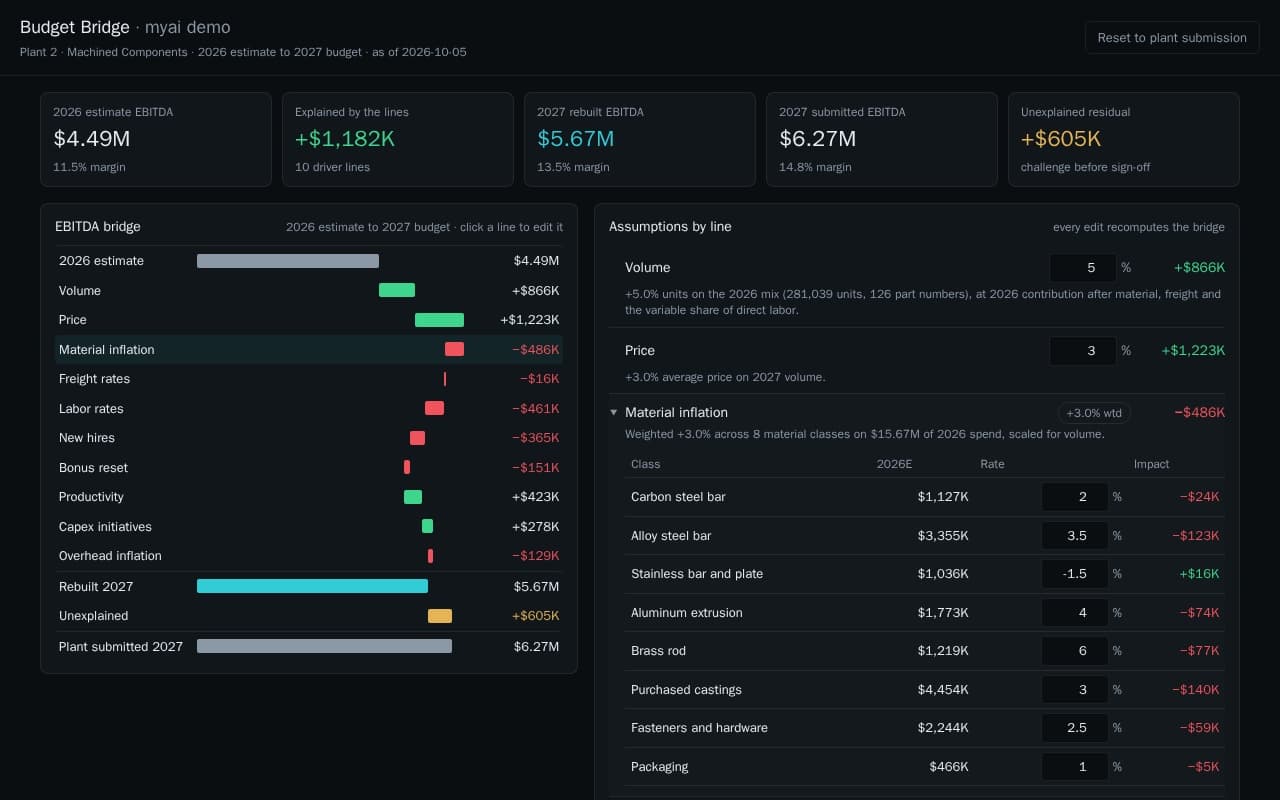
Task: Edit the Alloy steel bar rate field
Action: point(1075,536)
